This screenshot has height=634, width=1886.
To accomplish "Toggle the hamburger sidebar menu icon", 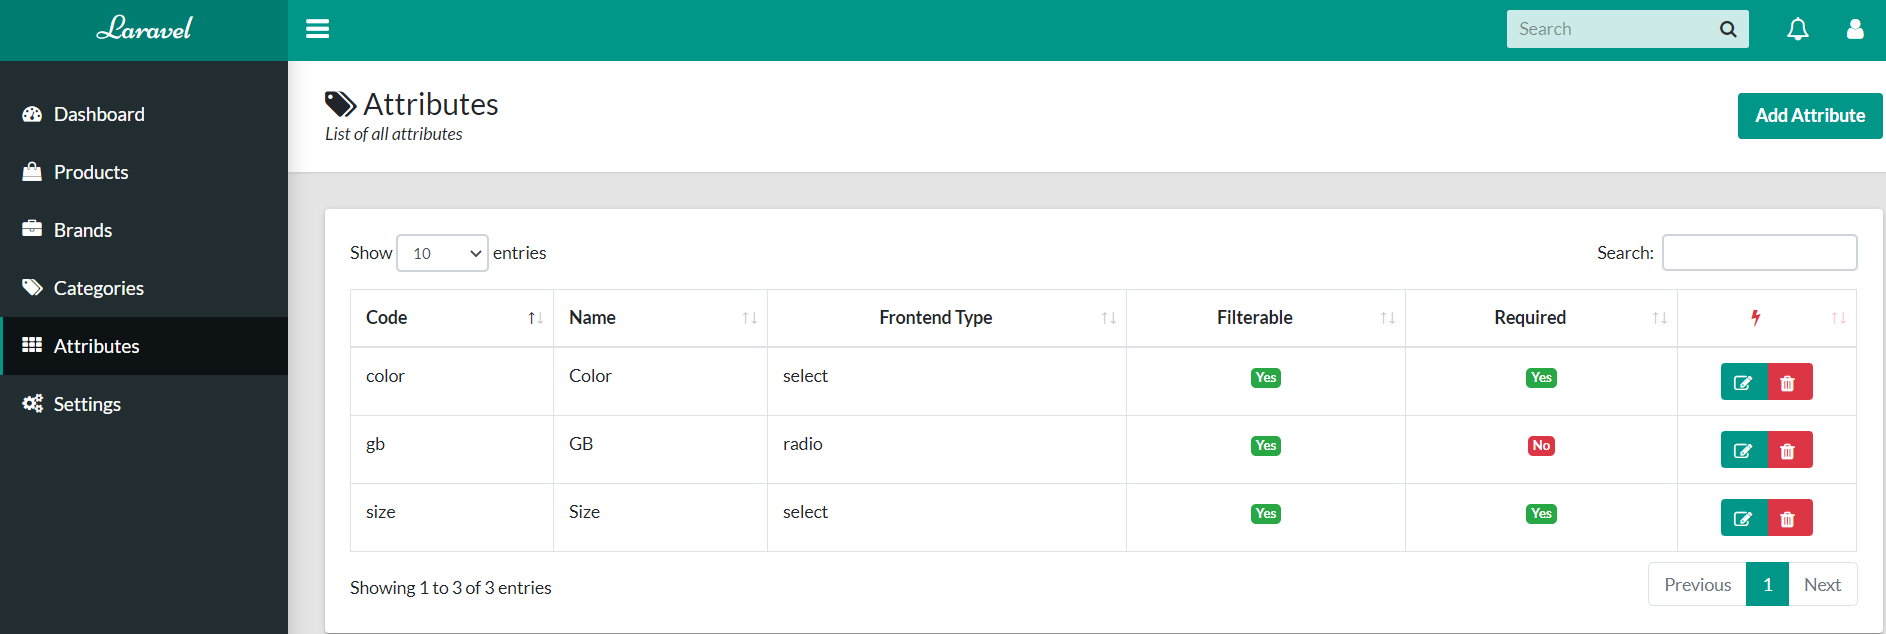I will click(x=318, y=29).
